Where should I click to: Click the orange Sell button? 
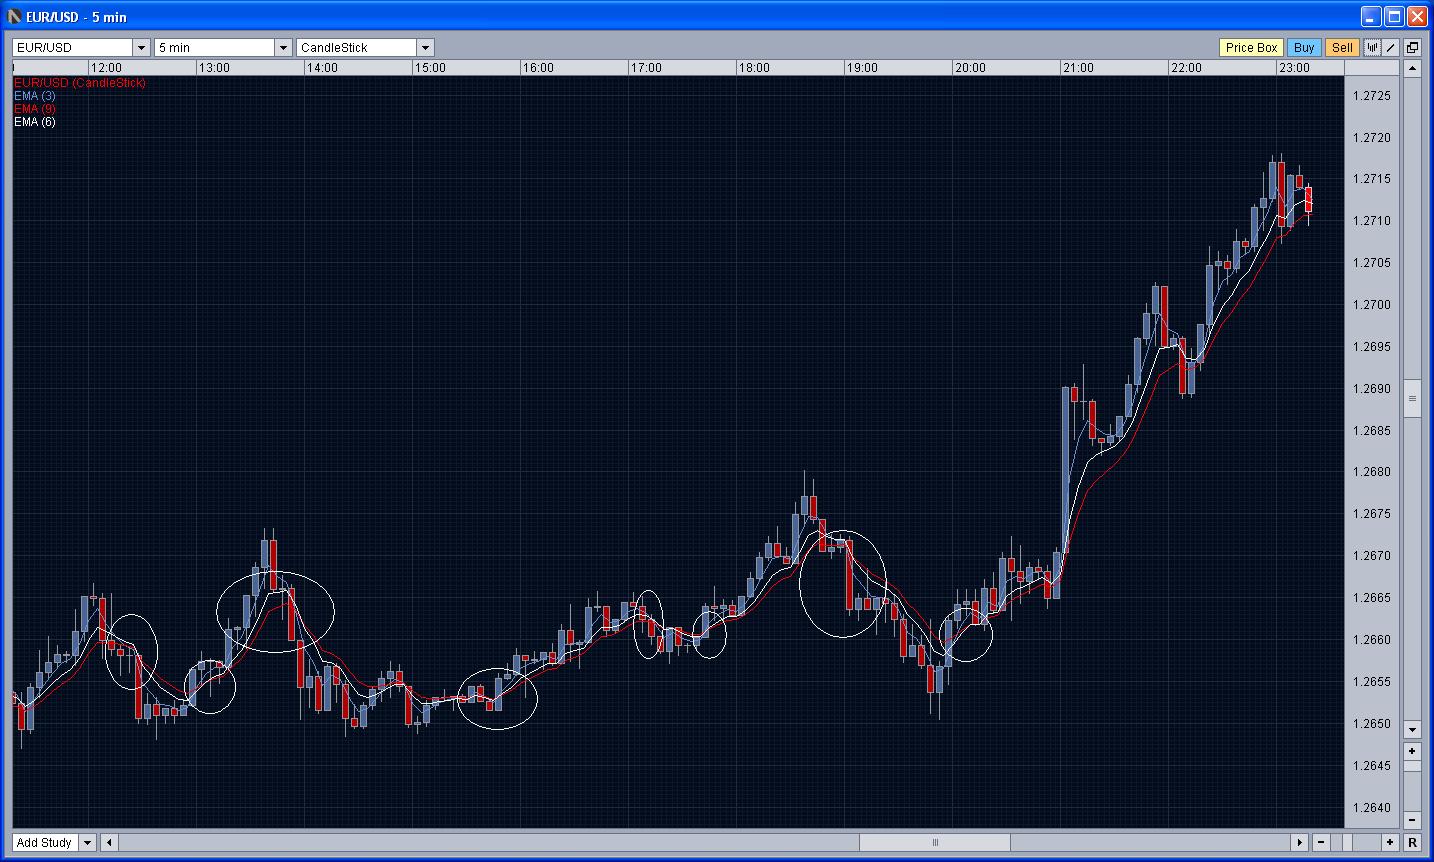click(x=1342, y=48)
